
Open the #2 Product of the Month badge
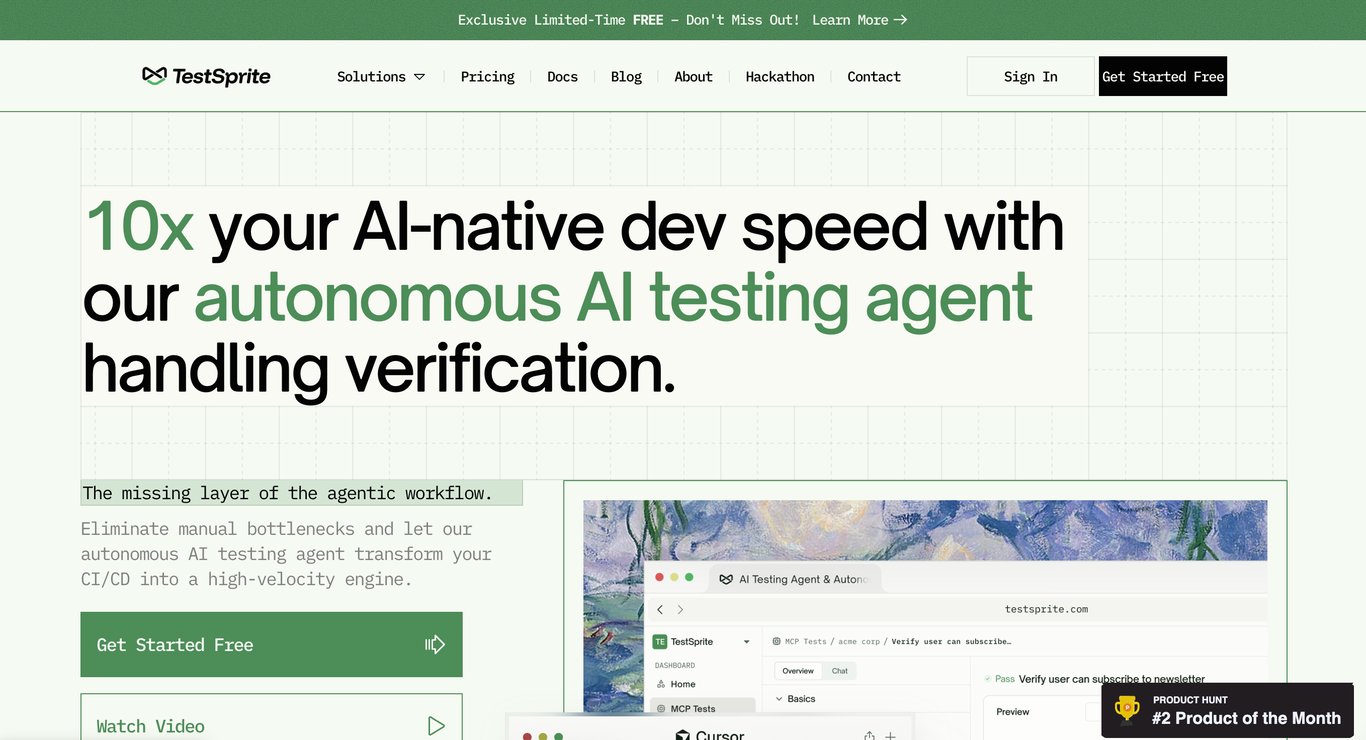click(1228, 710)
